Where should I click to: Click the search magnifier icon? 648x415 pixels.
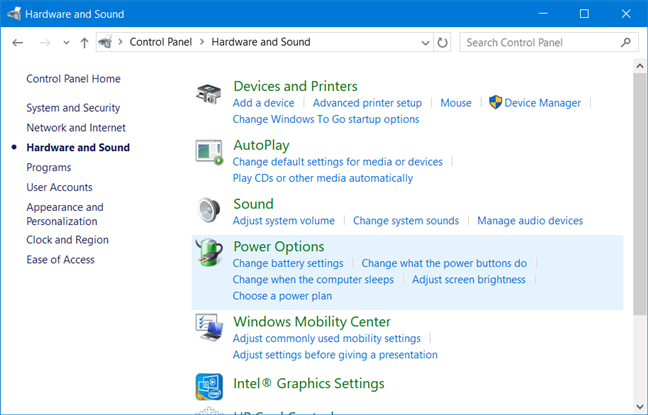coord(626,42)
